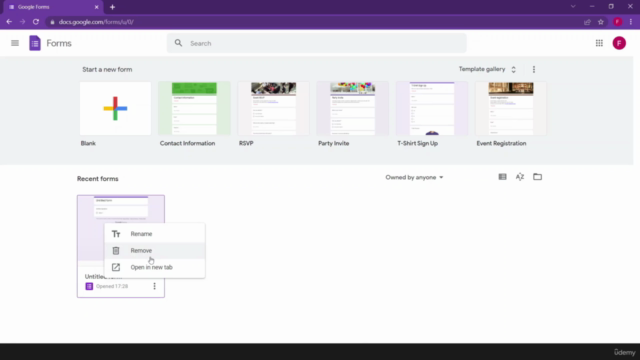Reload the current page
The height and width of the screenshot is (360, 640).
pyautogui.click(x=36, y=22)
